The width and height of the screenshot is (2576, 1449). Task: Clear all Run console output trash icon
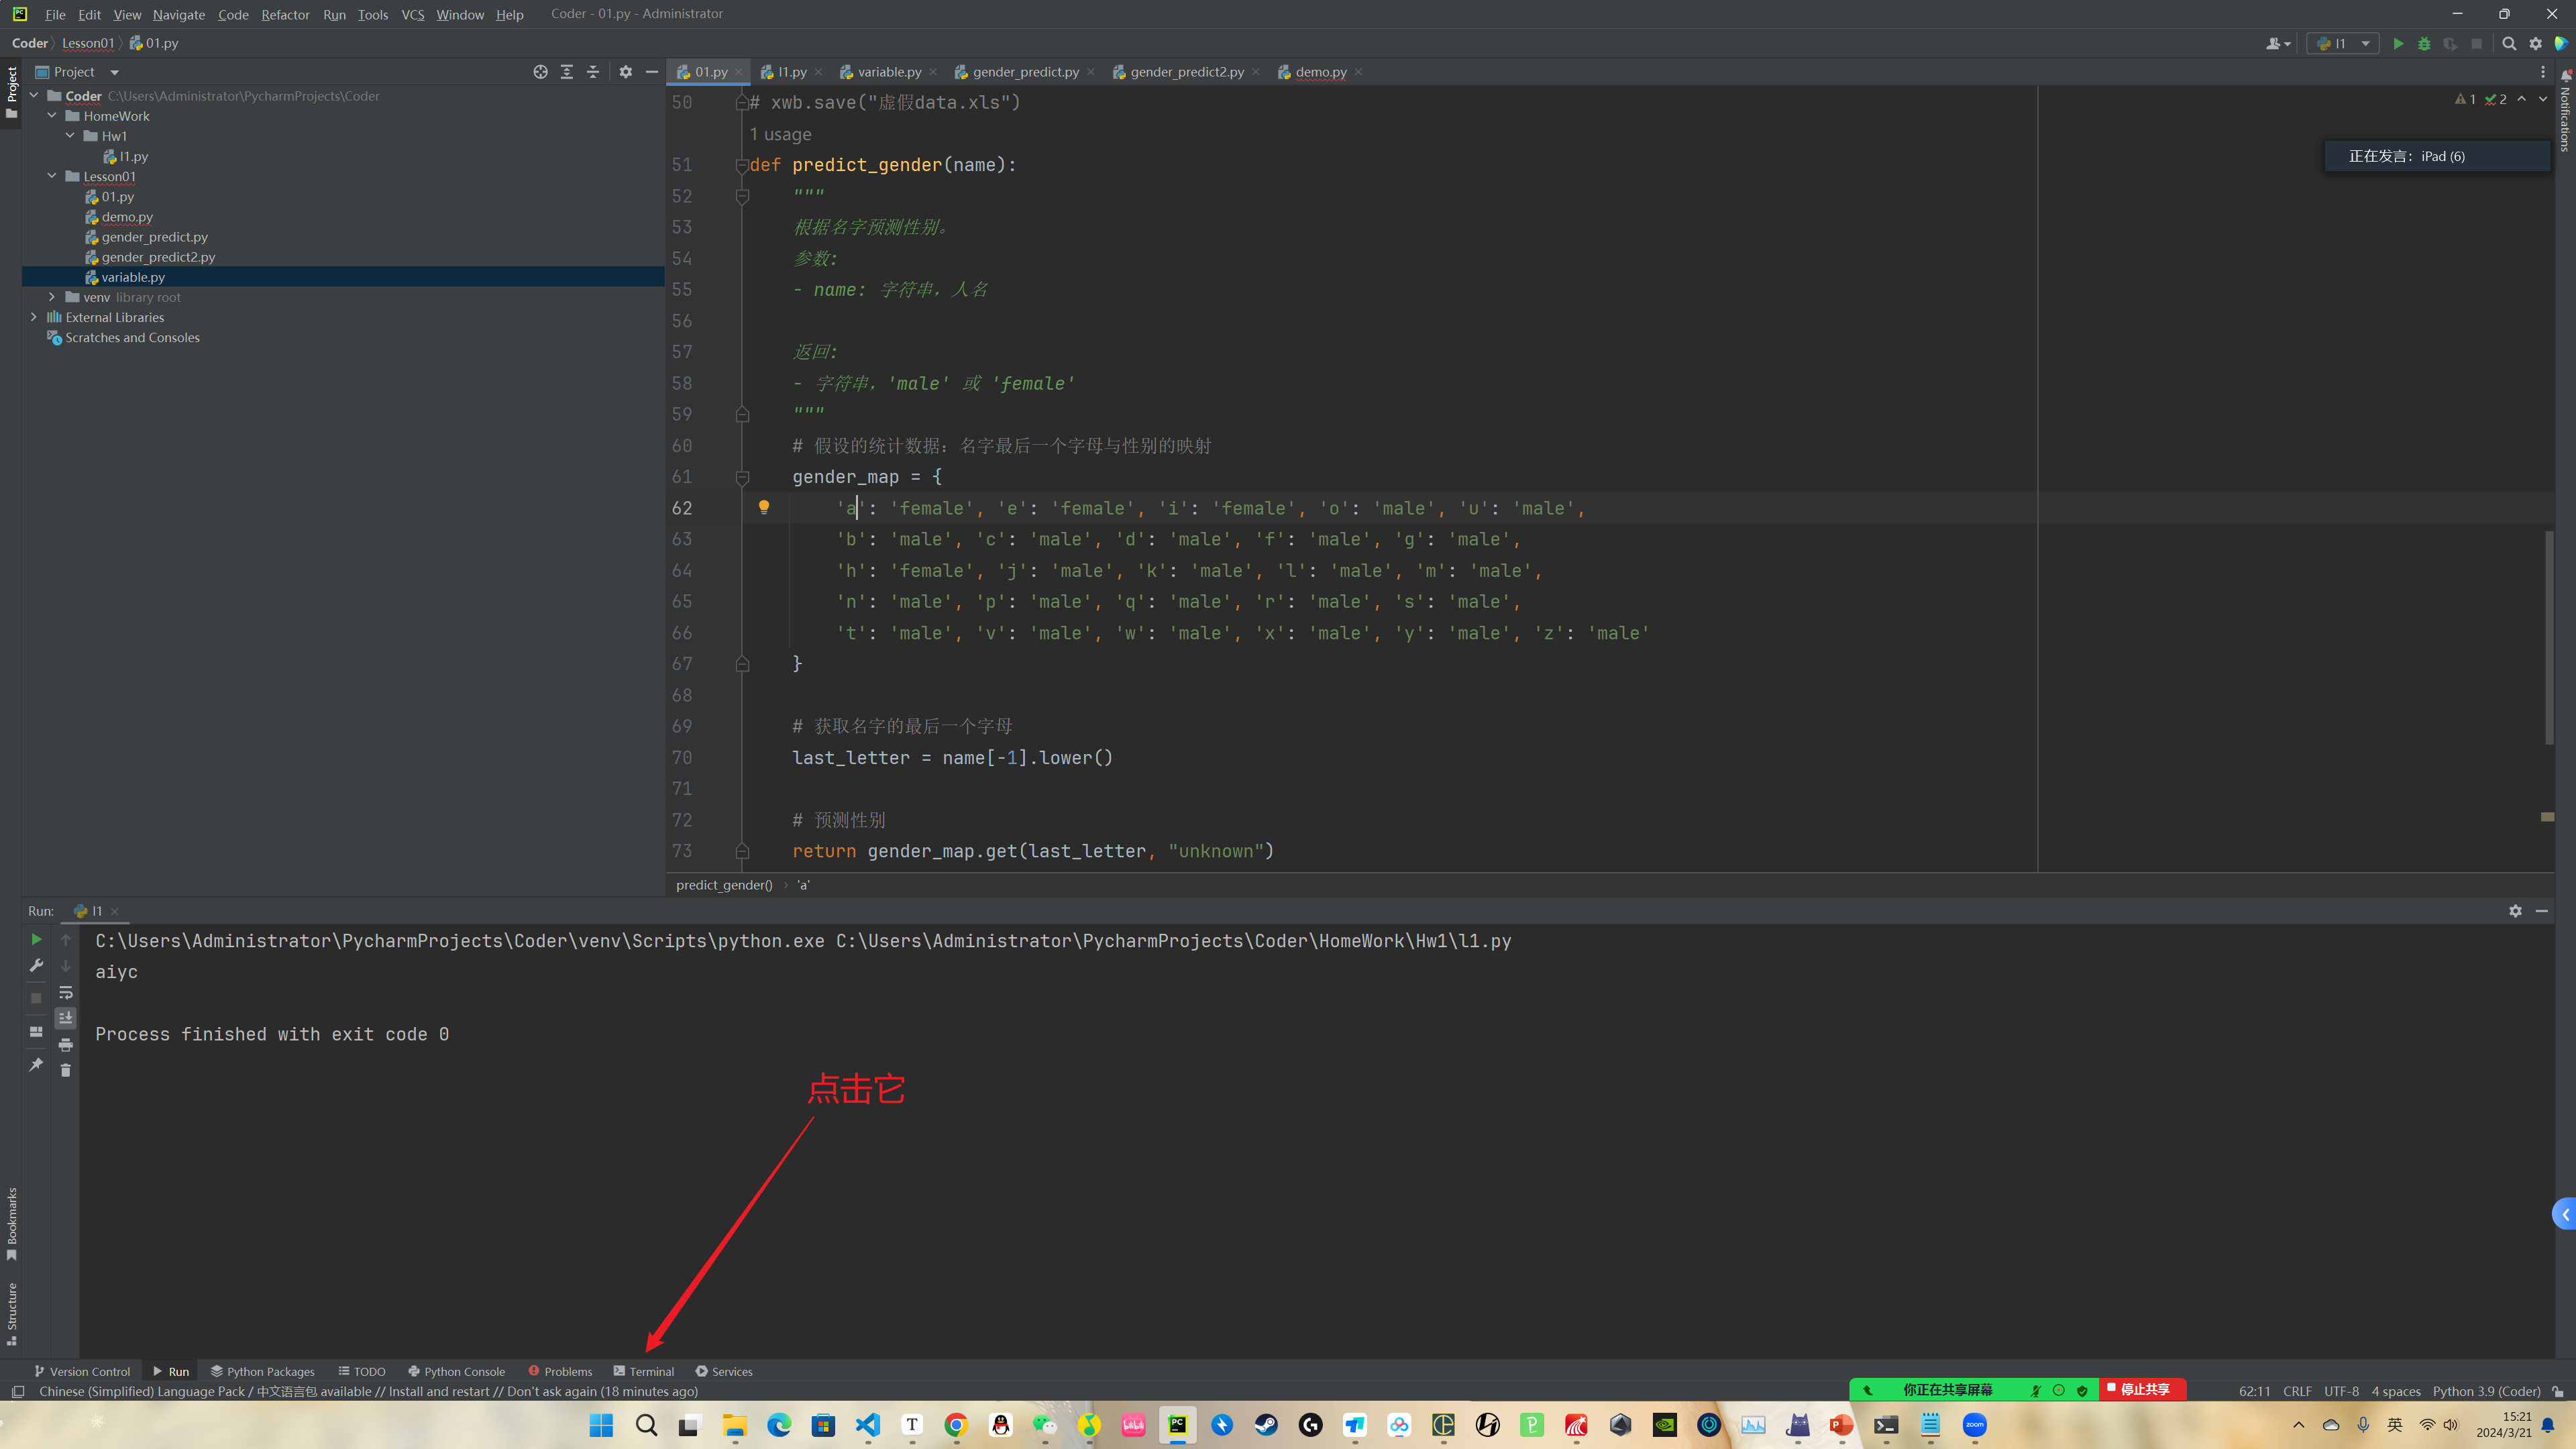[66, 1071]
